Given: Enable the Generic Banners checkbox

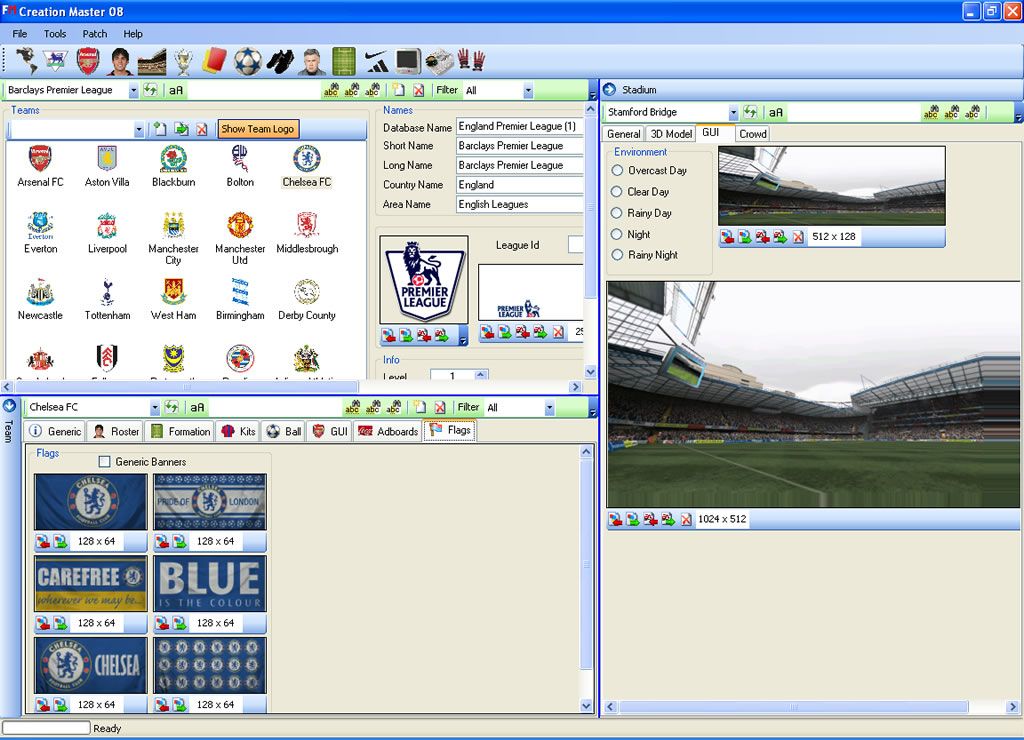Looking at the screenshot, I should pyautogui.click(x=105, y=462).
